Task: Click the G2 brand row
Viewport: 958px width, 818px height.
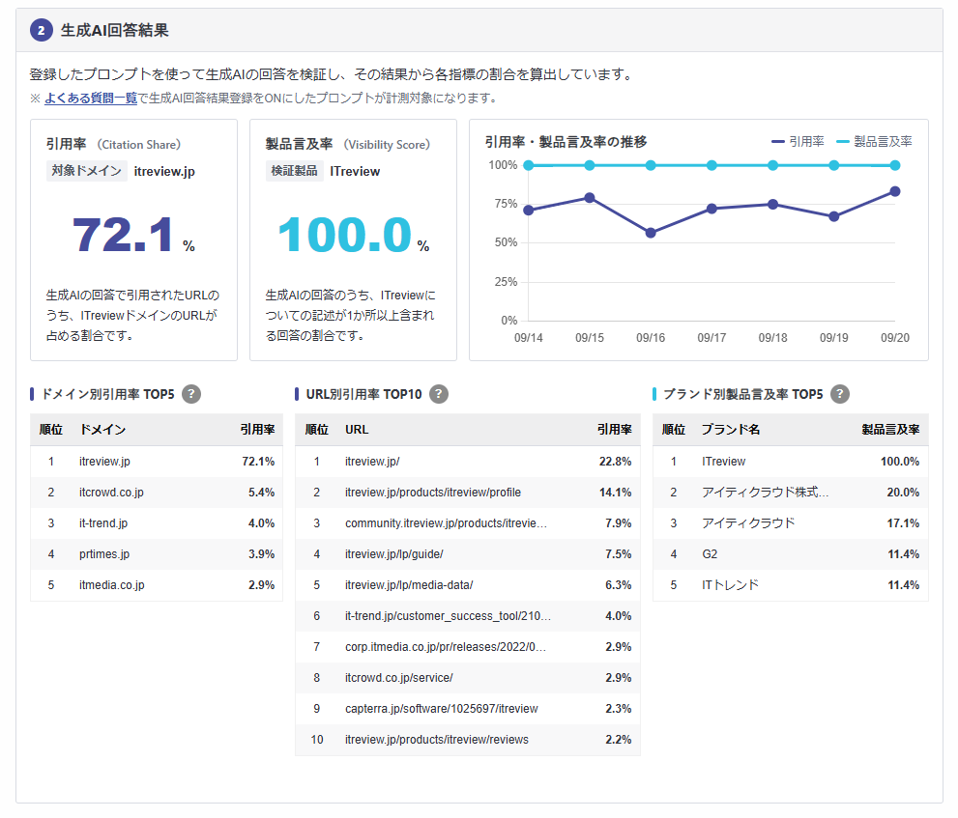Action: [791, 554]
